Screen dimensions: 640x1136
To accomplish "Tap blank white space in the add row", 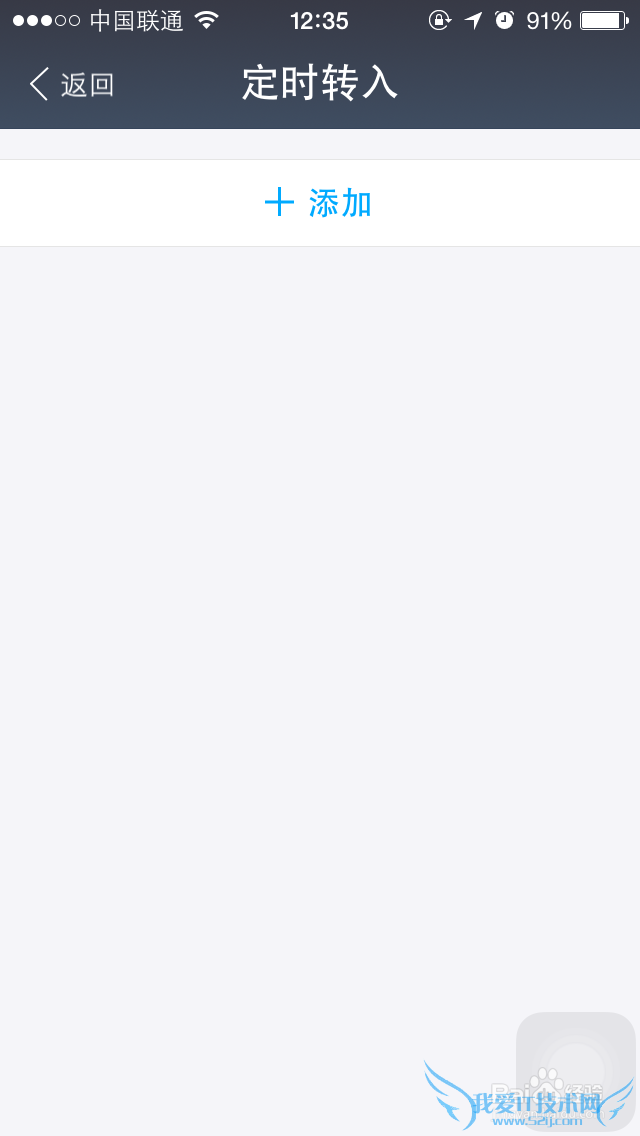I will coord(130,203).
